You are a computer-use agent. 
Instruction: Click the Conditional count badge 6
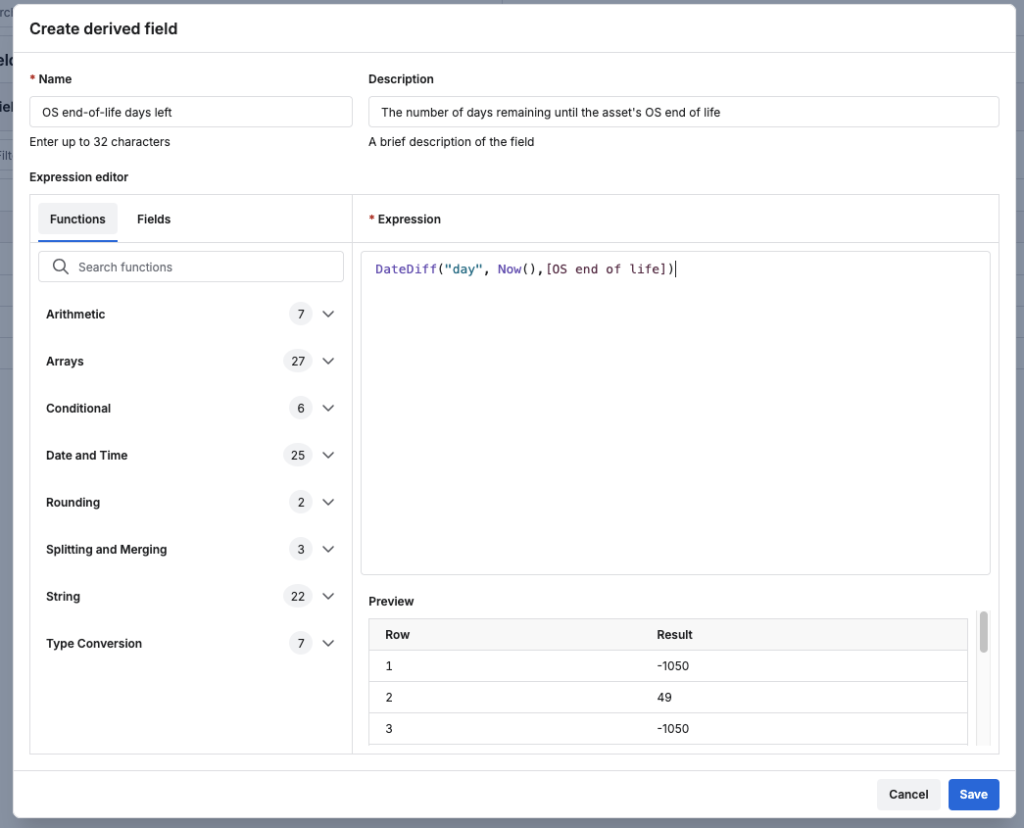coord(300,408)
